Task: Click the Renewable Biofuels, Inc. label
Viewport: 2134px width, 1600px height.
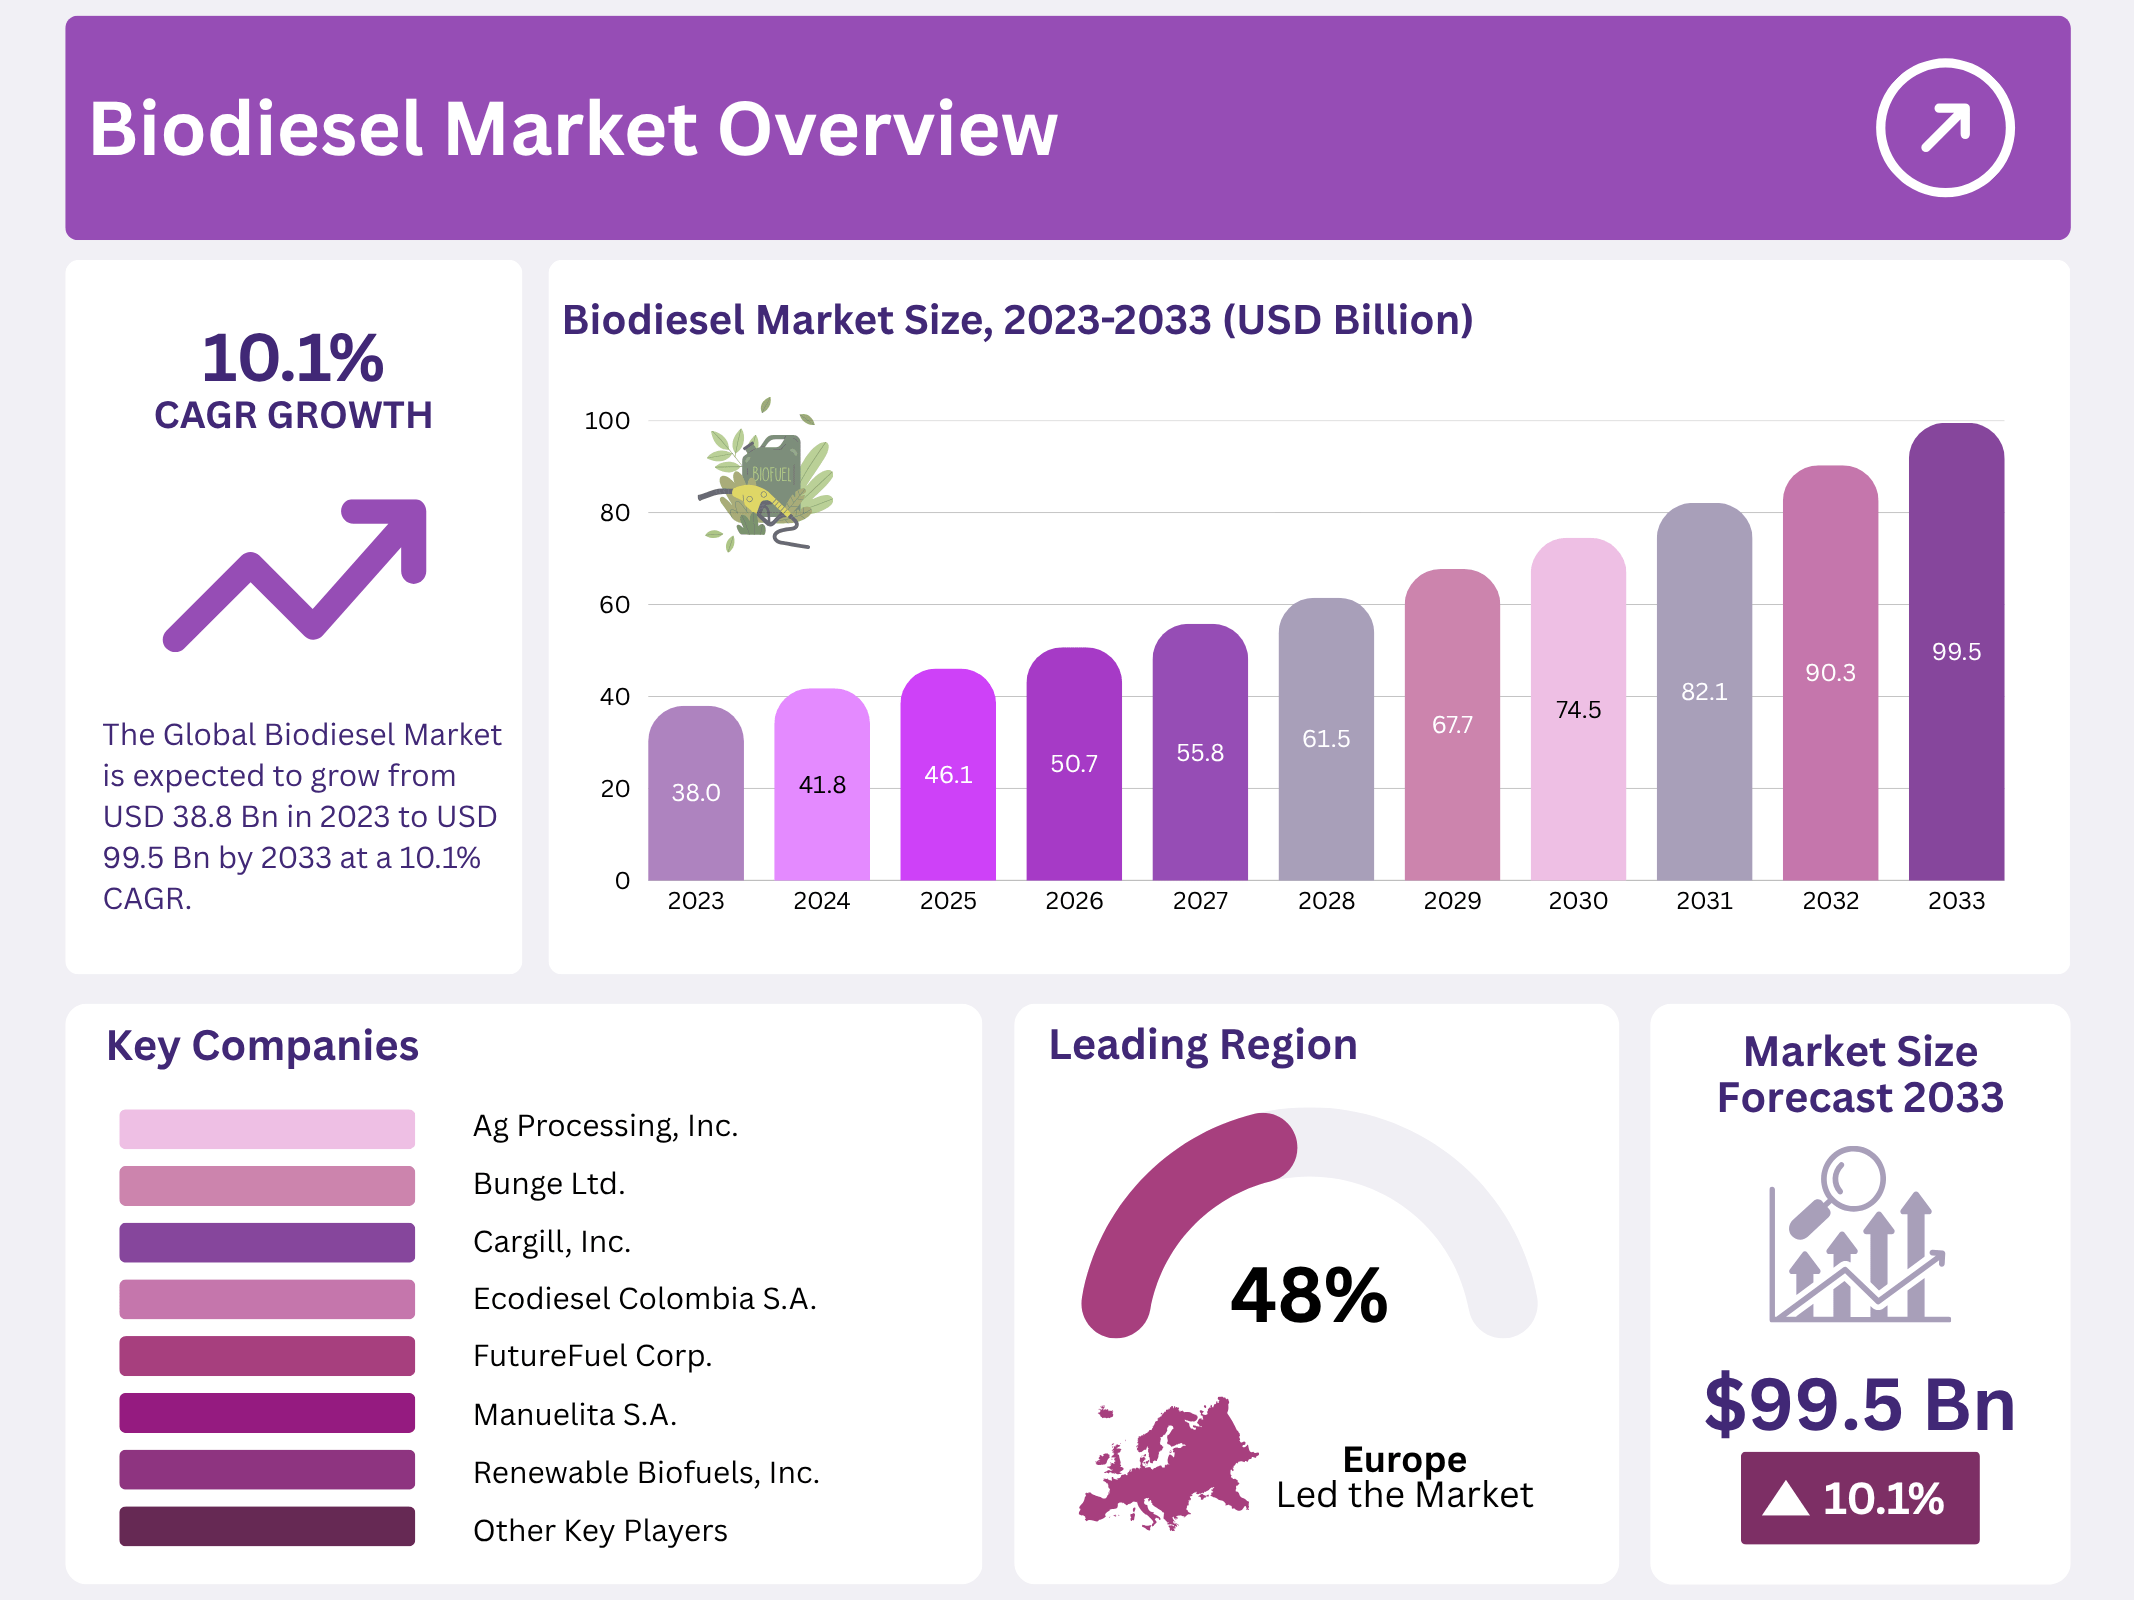Action: (646, 1473)
